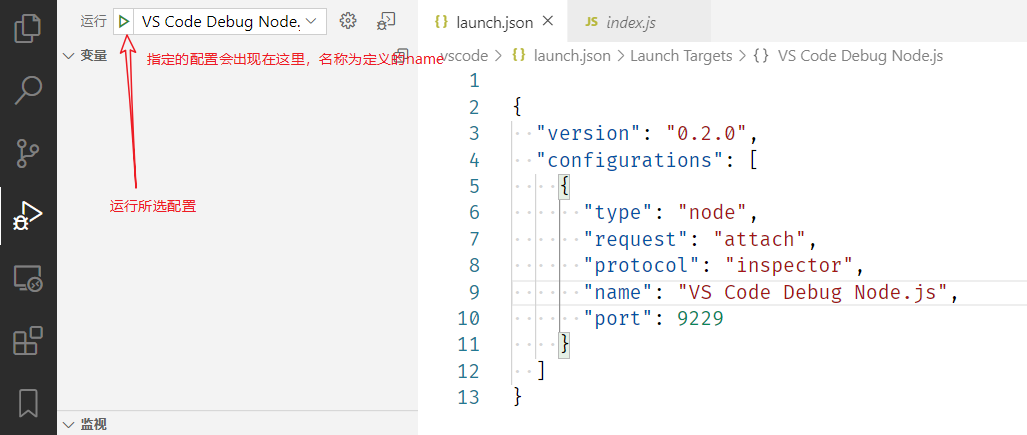
Task: Start debugging with the green play button
Action: (123, 22)
